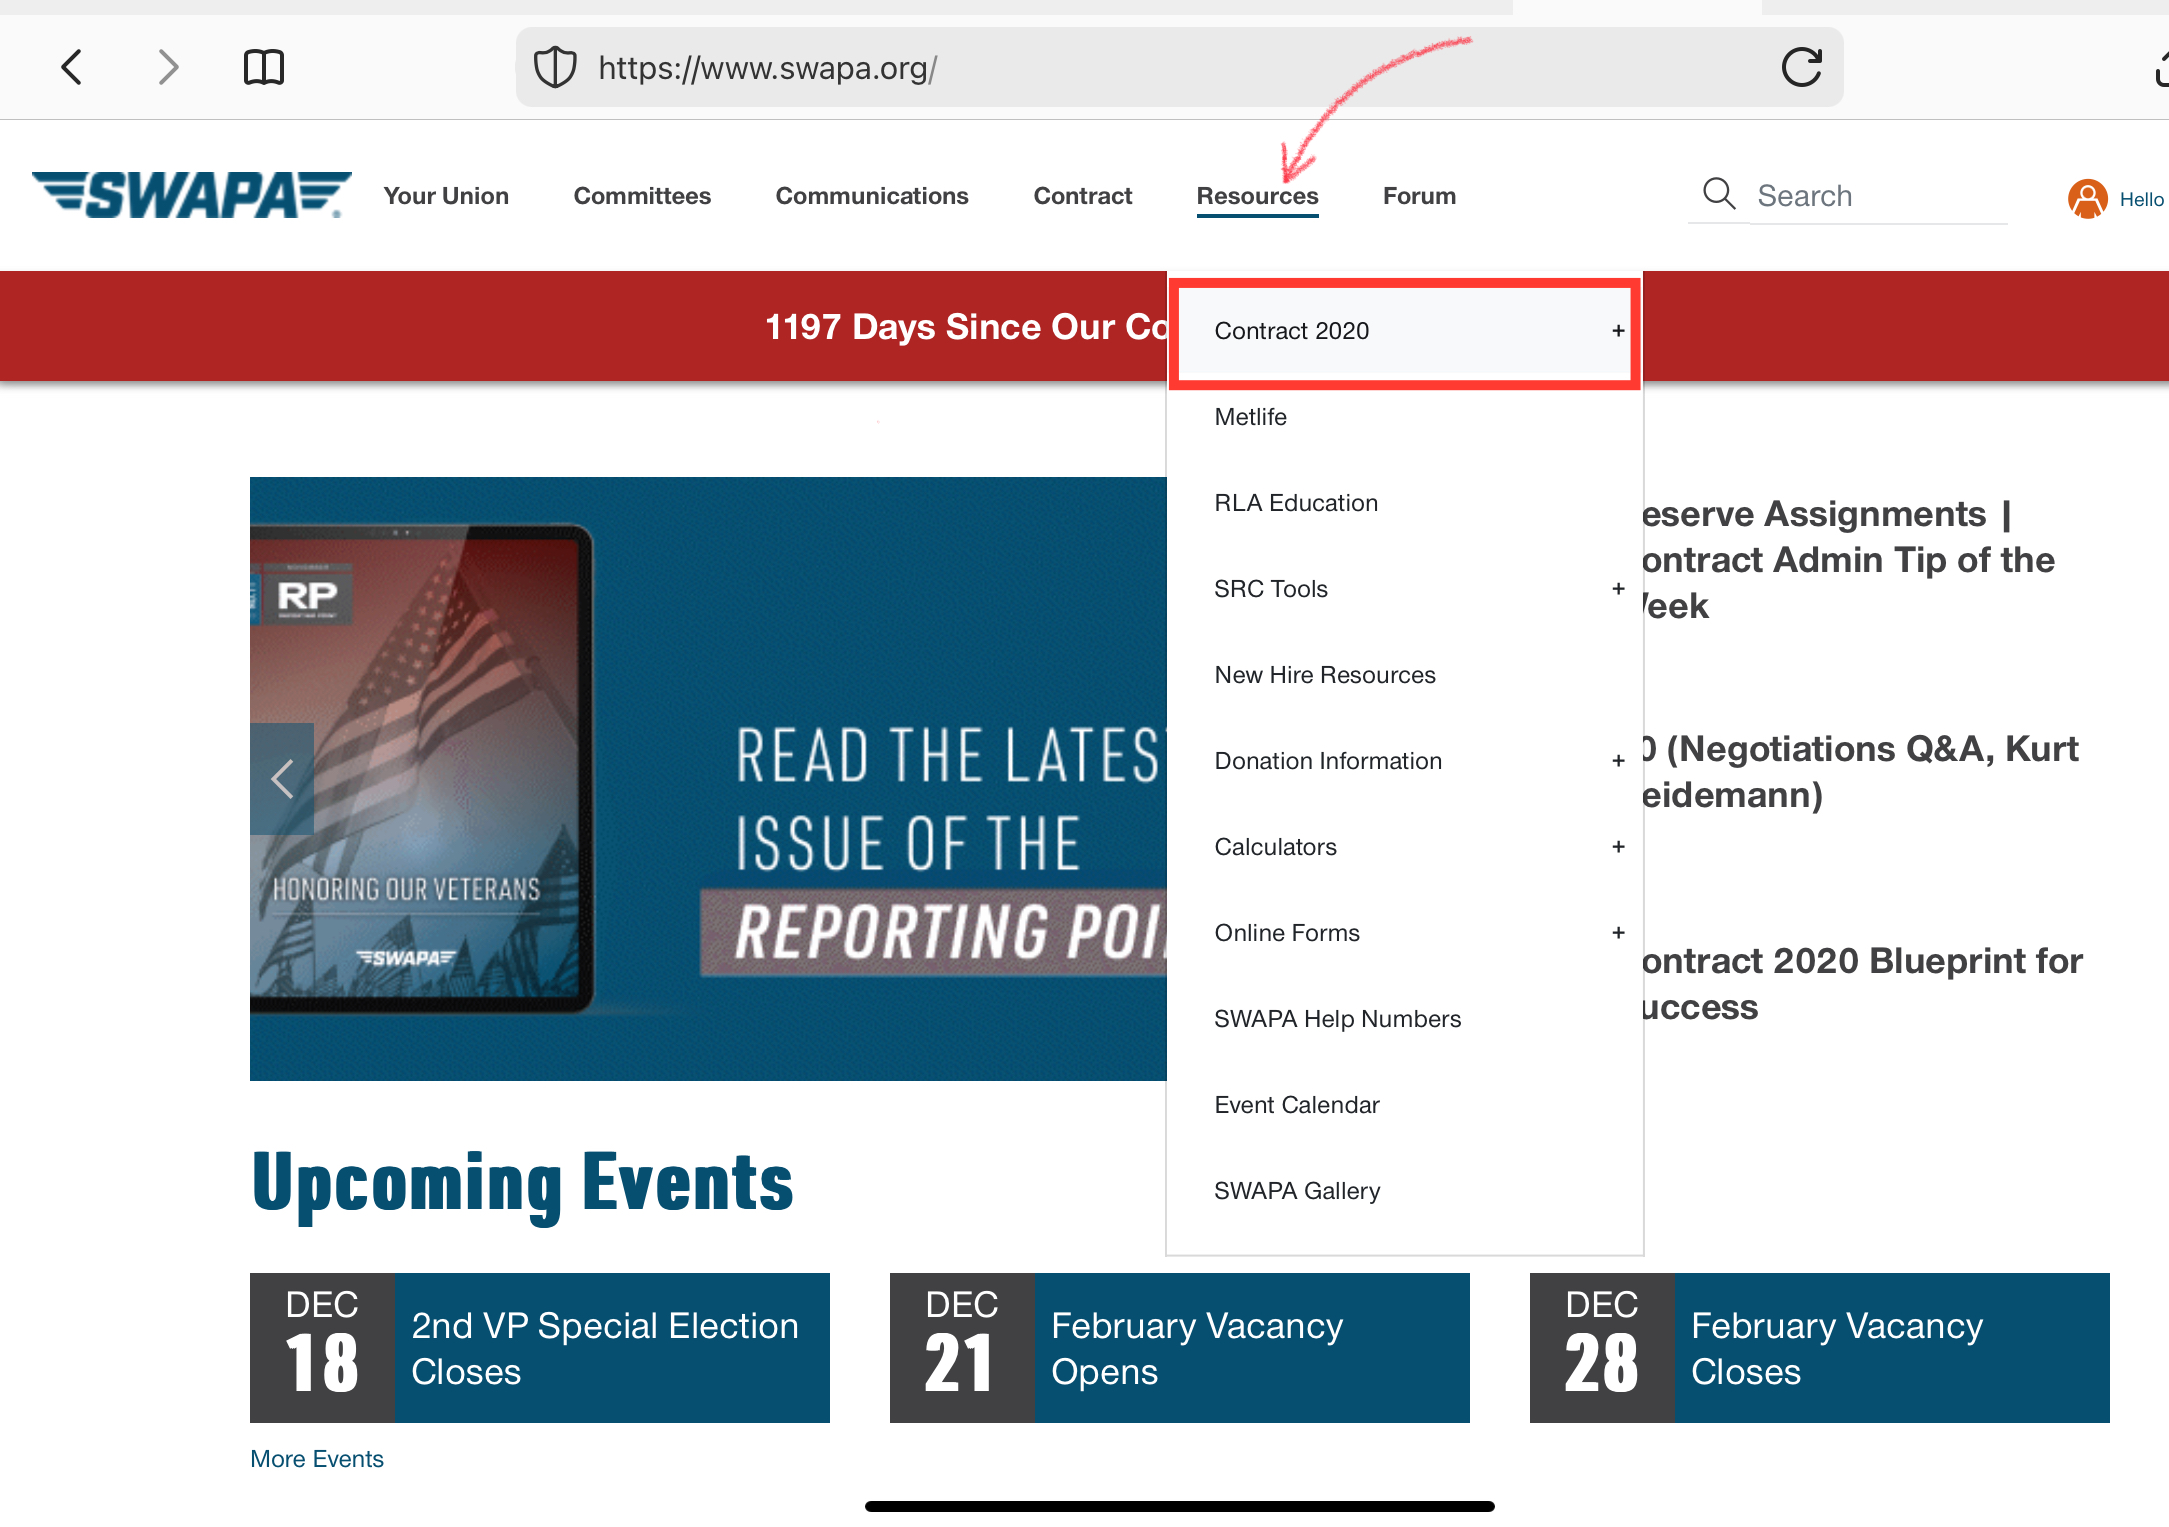The height and width of the screenshot is (1527, 2169).
Task: Expand SRC Tools plus sign
Action: pyautogui.click(x=1617, y=588)
